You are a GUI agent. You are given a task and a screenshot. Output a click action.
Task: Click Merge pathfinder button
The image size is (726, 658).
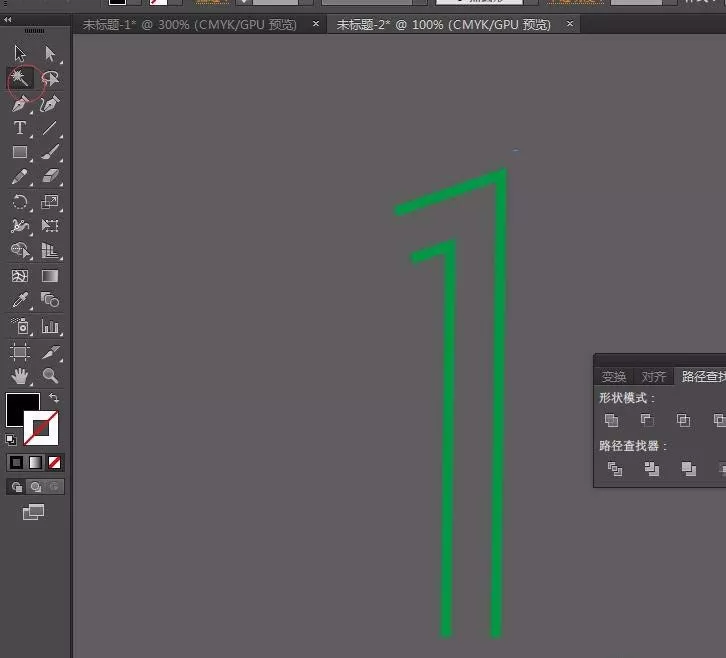coord(688,469)
